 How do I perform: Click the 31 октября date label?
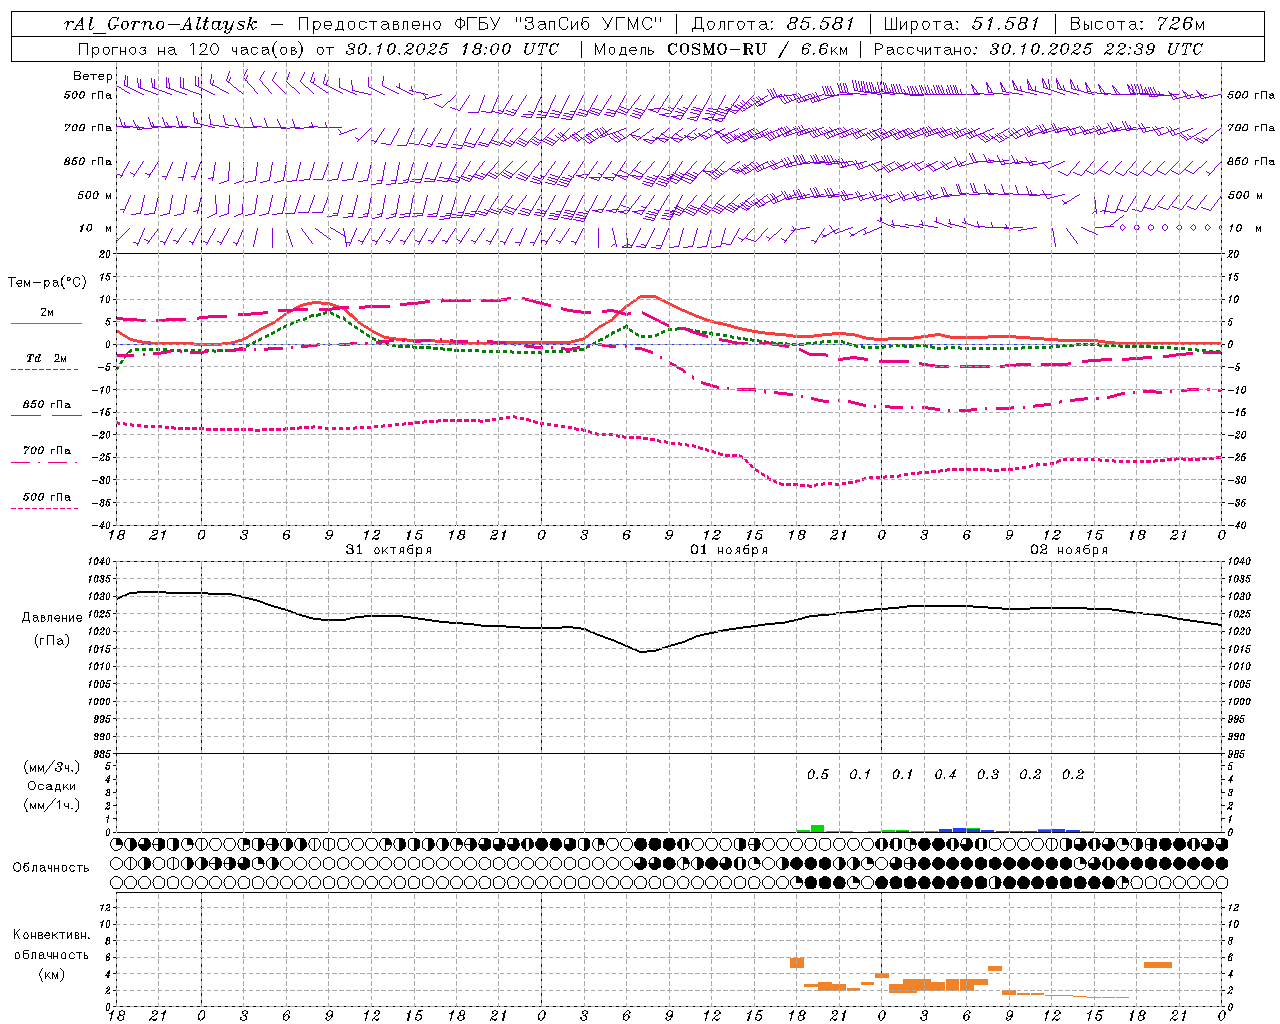(x=389, y=550)
